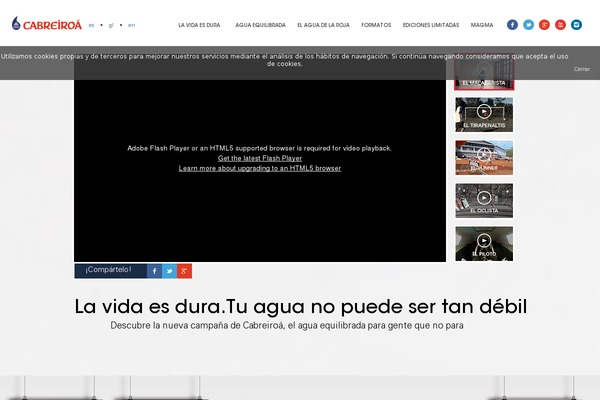Open Agua Equilibrada menu item
Image resolution: width=600 pixels, height=400 pixels.
pos(260,25)
